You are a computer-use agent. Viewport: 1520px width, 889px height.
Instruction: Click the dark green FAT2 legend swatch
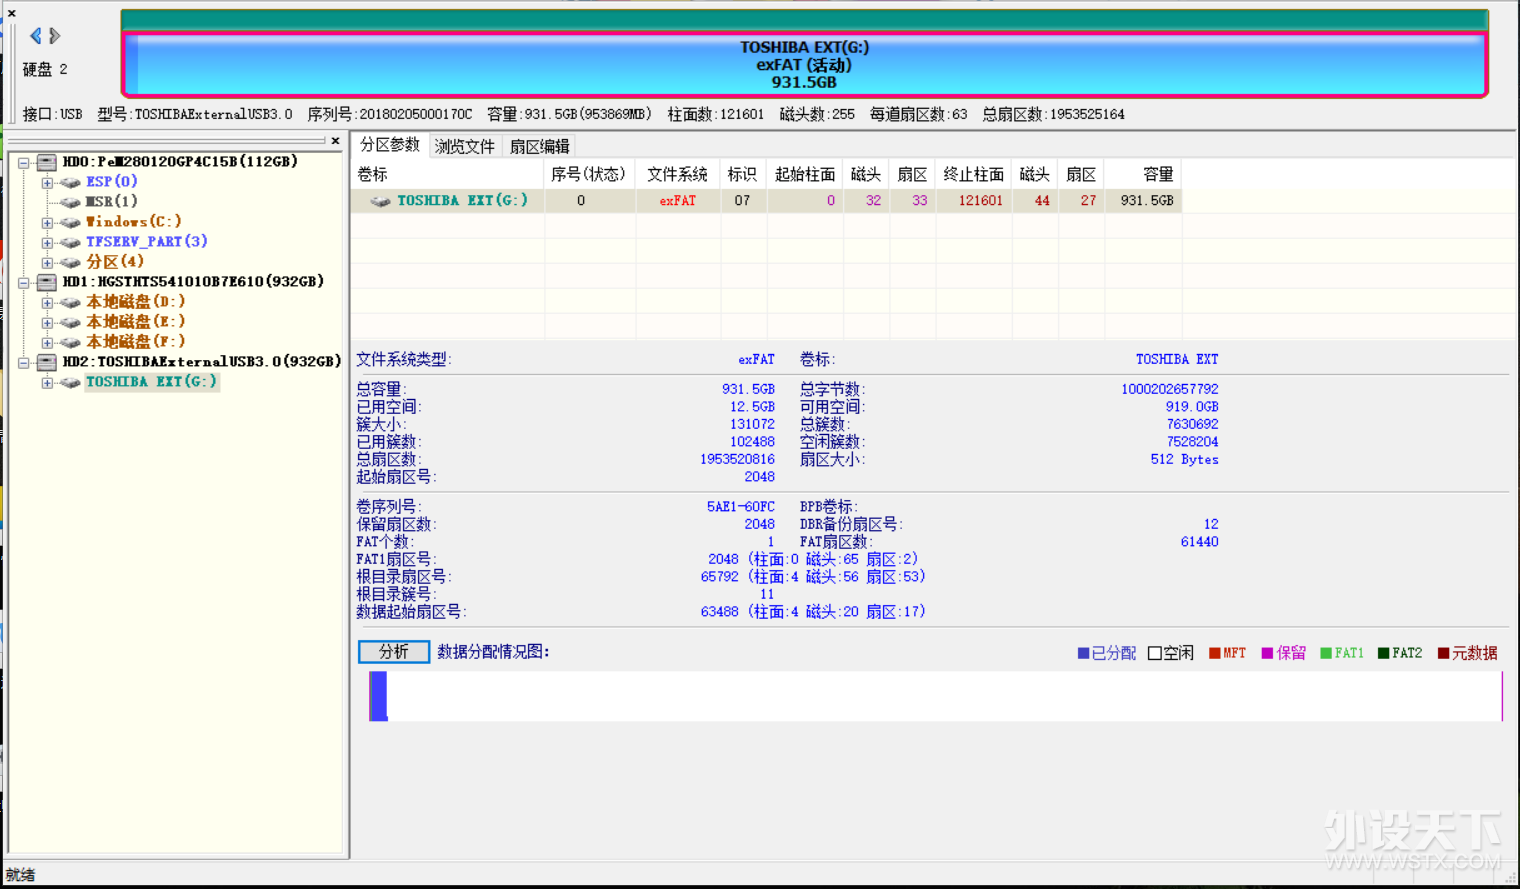[x=1383, y=653]
